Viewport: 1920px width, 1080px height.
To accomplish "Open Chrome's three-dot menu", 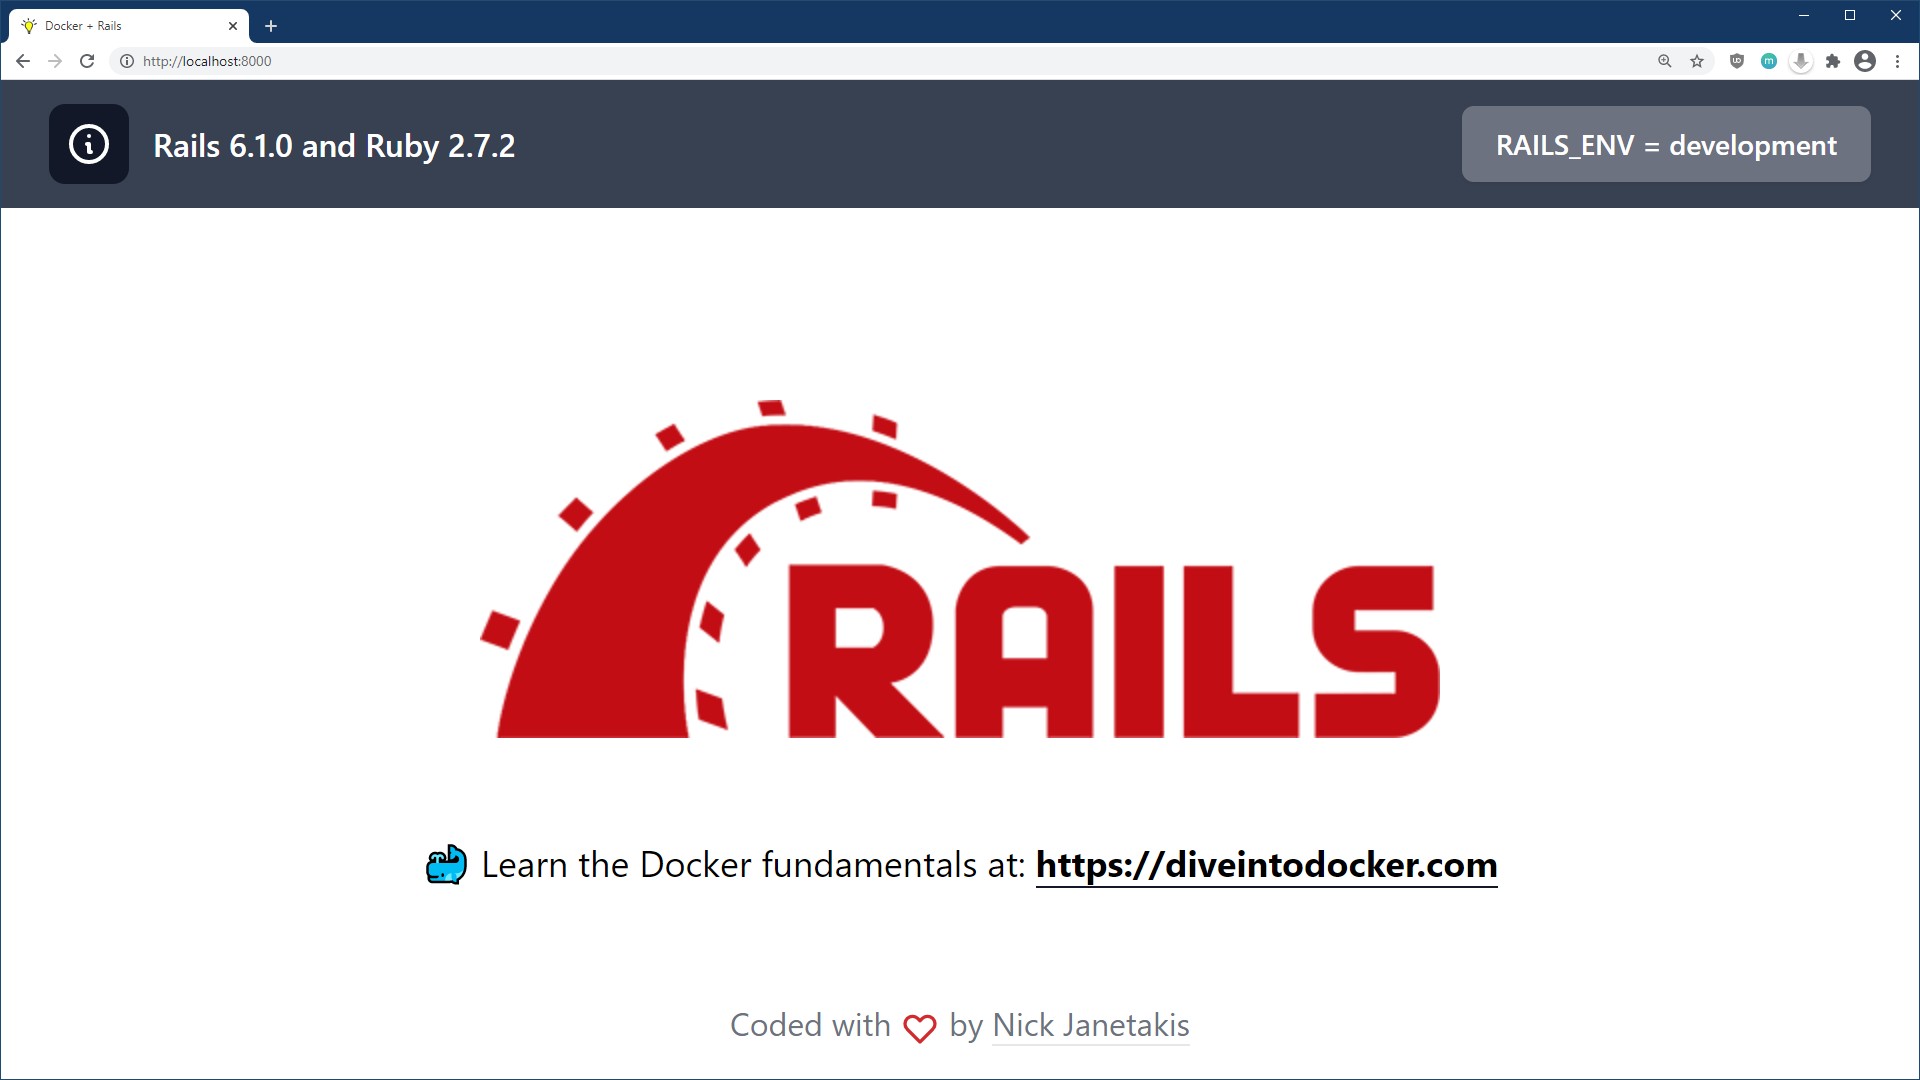I will pos(1897,61).
